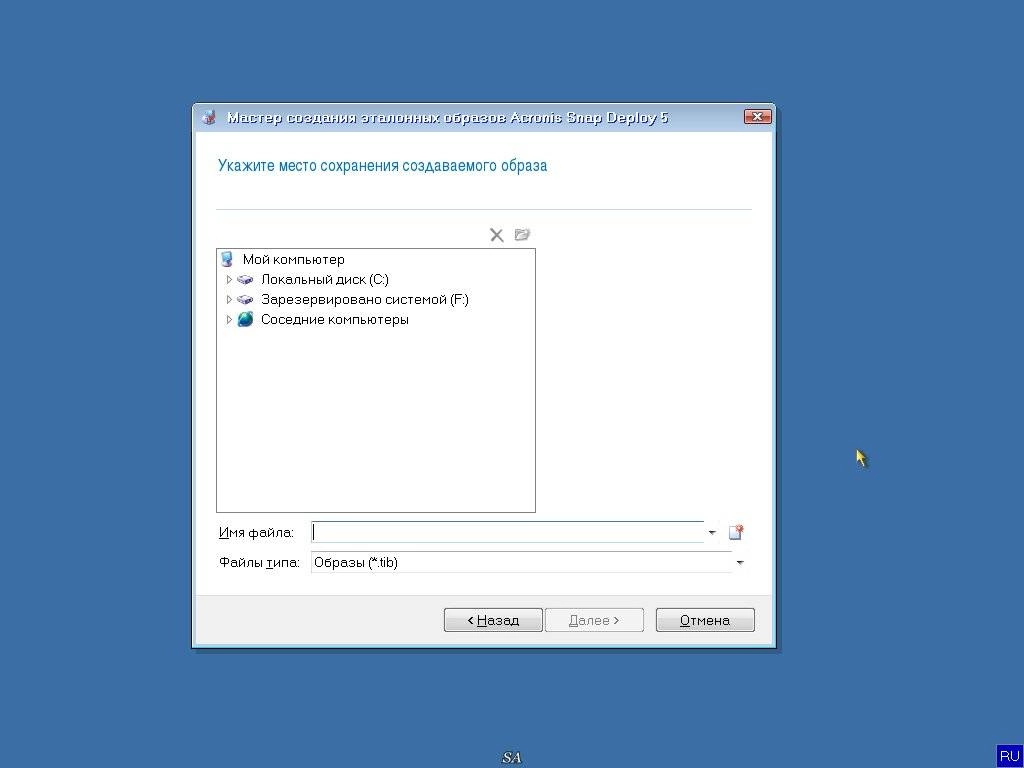1024x768 pixels.
Task: Click the generate file name icon
Action: (x=736, y=532)
